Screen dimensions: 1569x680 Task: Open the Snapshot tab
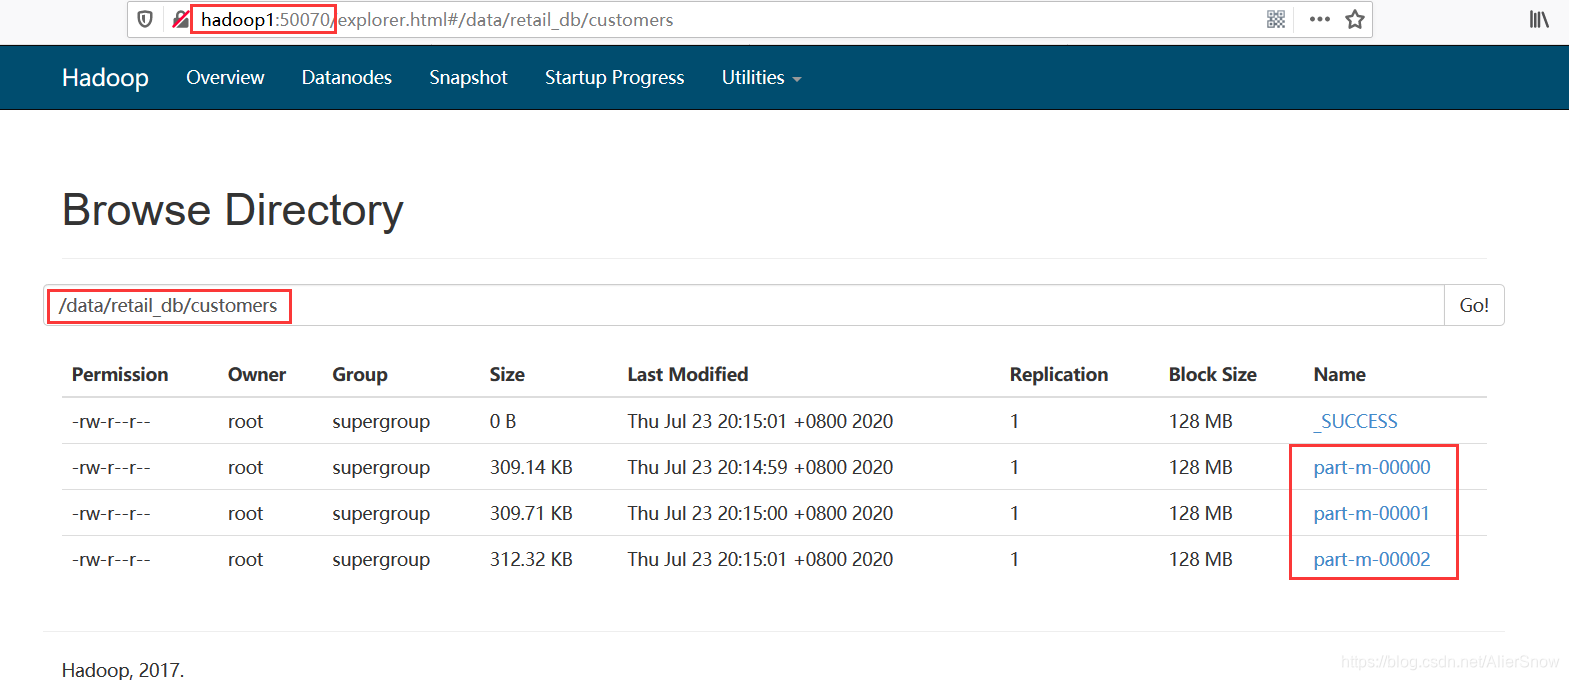(468, 77)
